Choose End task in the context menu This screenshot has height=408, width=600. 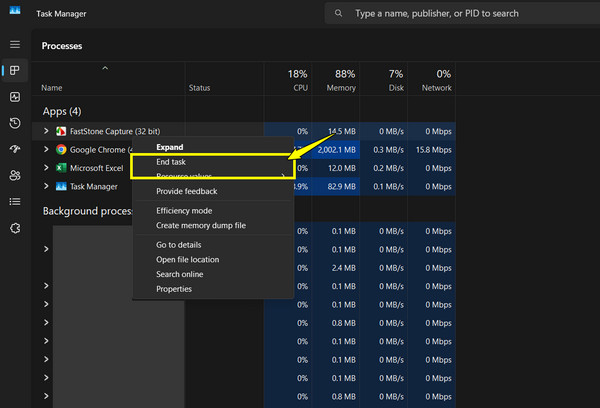(171, 162)
